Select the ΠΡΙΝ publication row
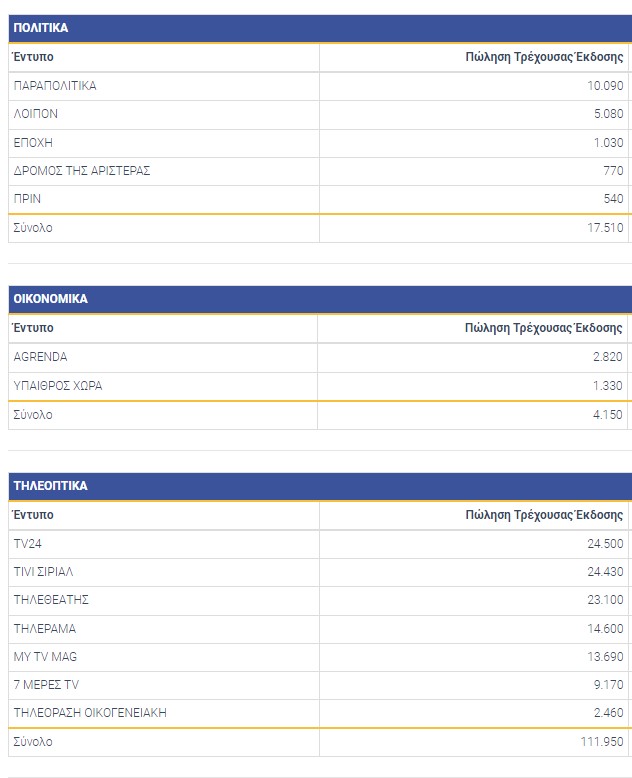632x778 pixels. pyautogui.click(x=27, y=199)
